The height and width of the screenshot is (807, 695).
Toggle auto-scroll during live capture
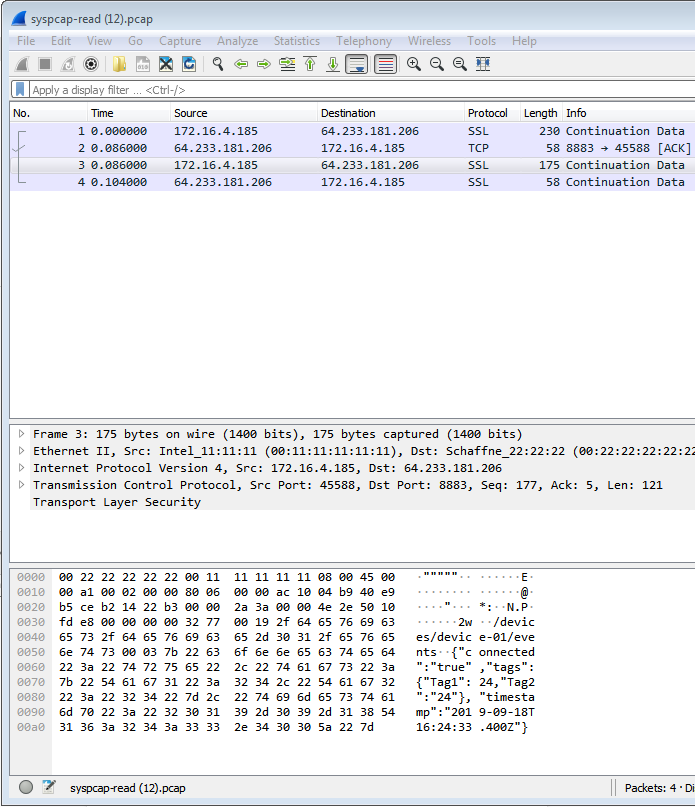356,64
